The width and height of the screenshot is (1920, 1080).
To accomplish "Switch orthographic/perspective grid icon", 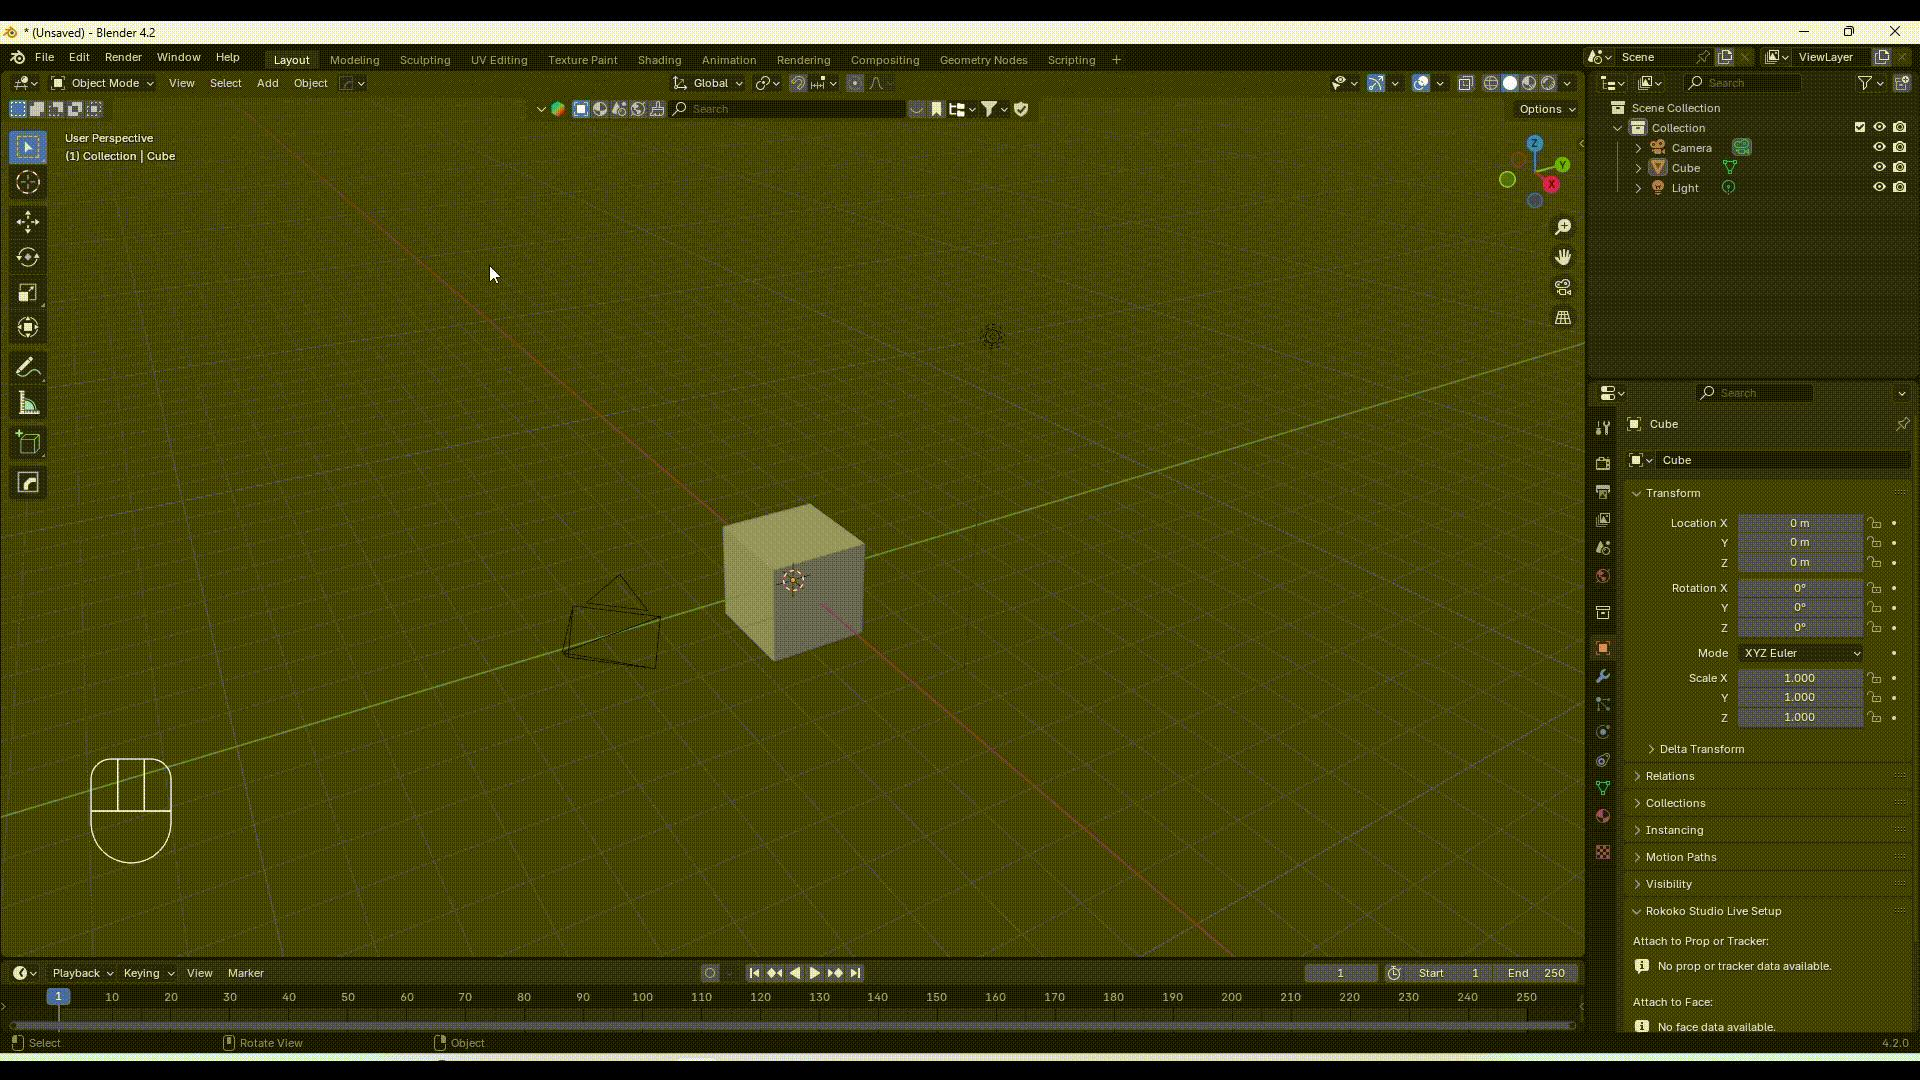I will [x=1563, y=317].
